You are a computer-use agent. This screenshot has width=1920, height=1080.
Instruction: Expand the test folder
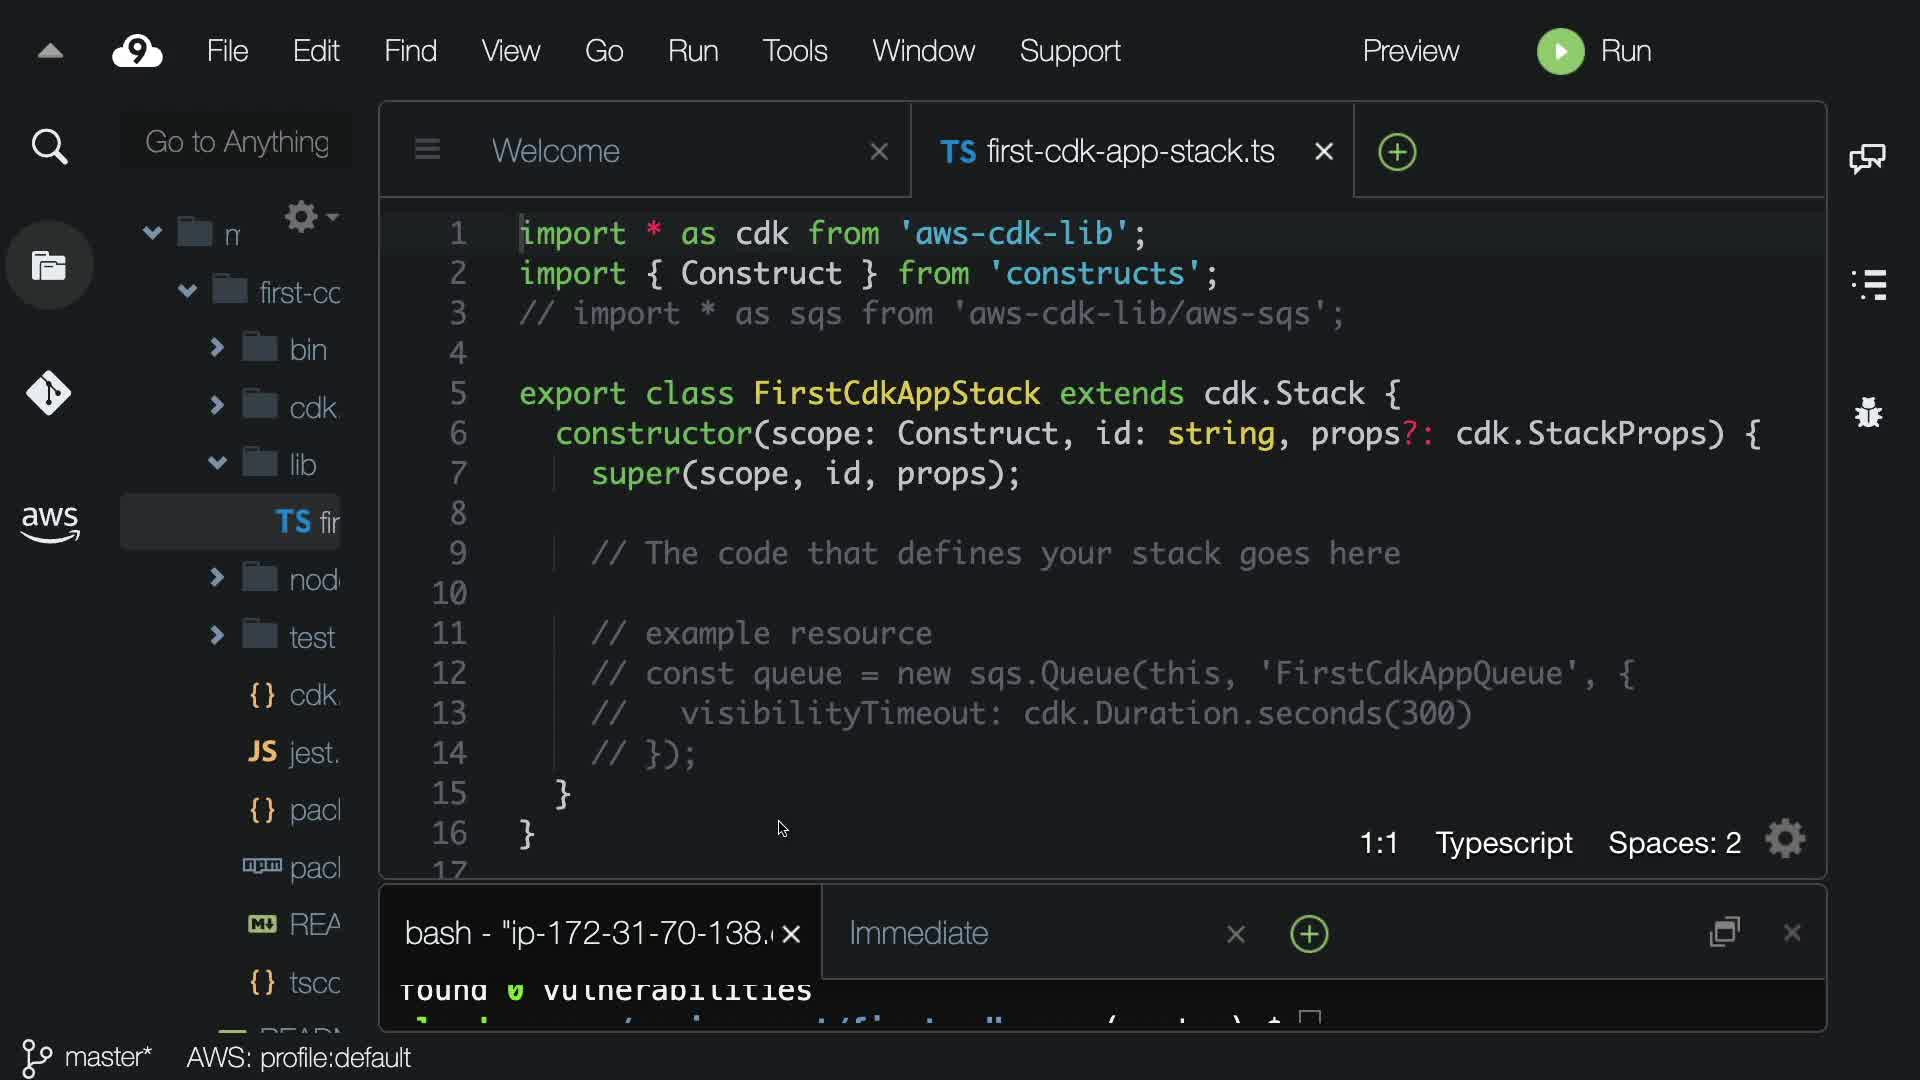click(x=217, y=635)
